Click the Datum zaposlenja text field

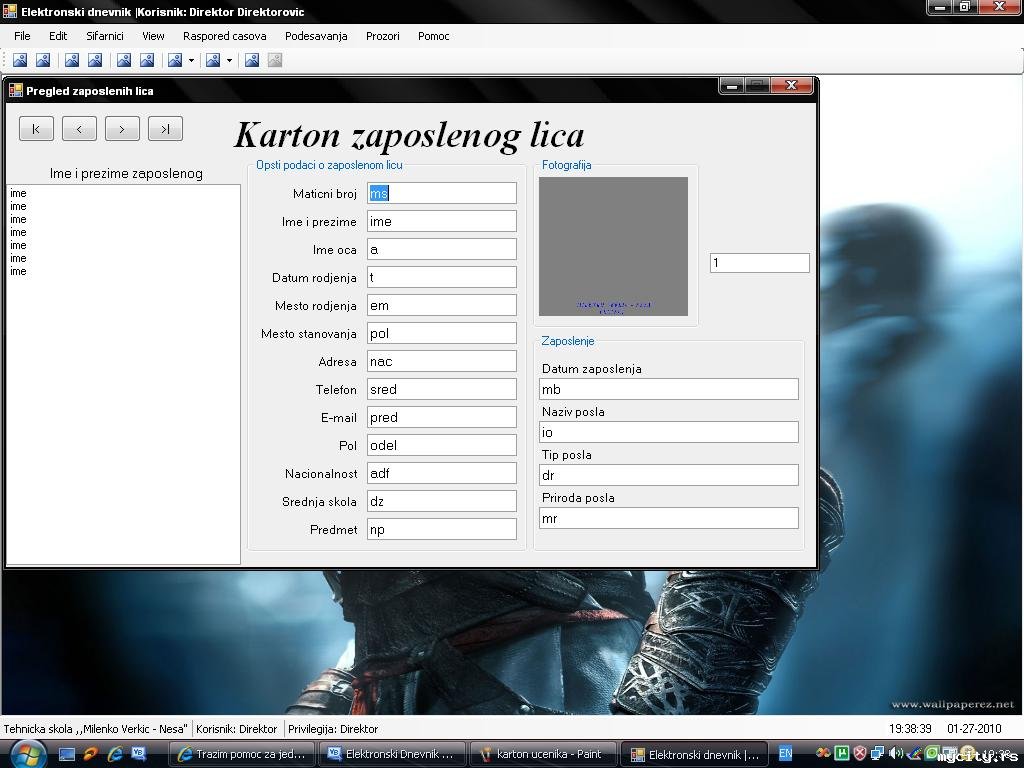tap(668, 389)
